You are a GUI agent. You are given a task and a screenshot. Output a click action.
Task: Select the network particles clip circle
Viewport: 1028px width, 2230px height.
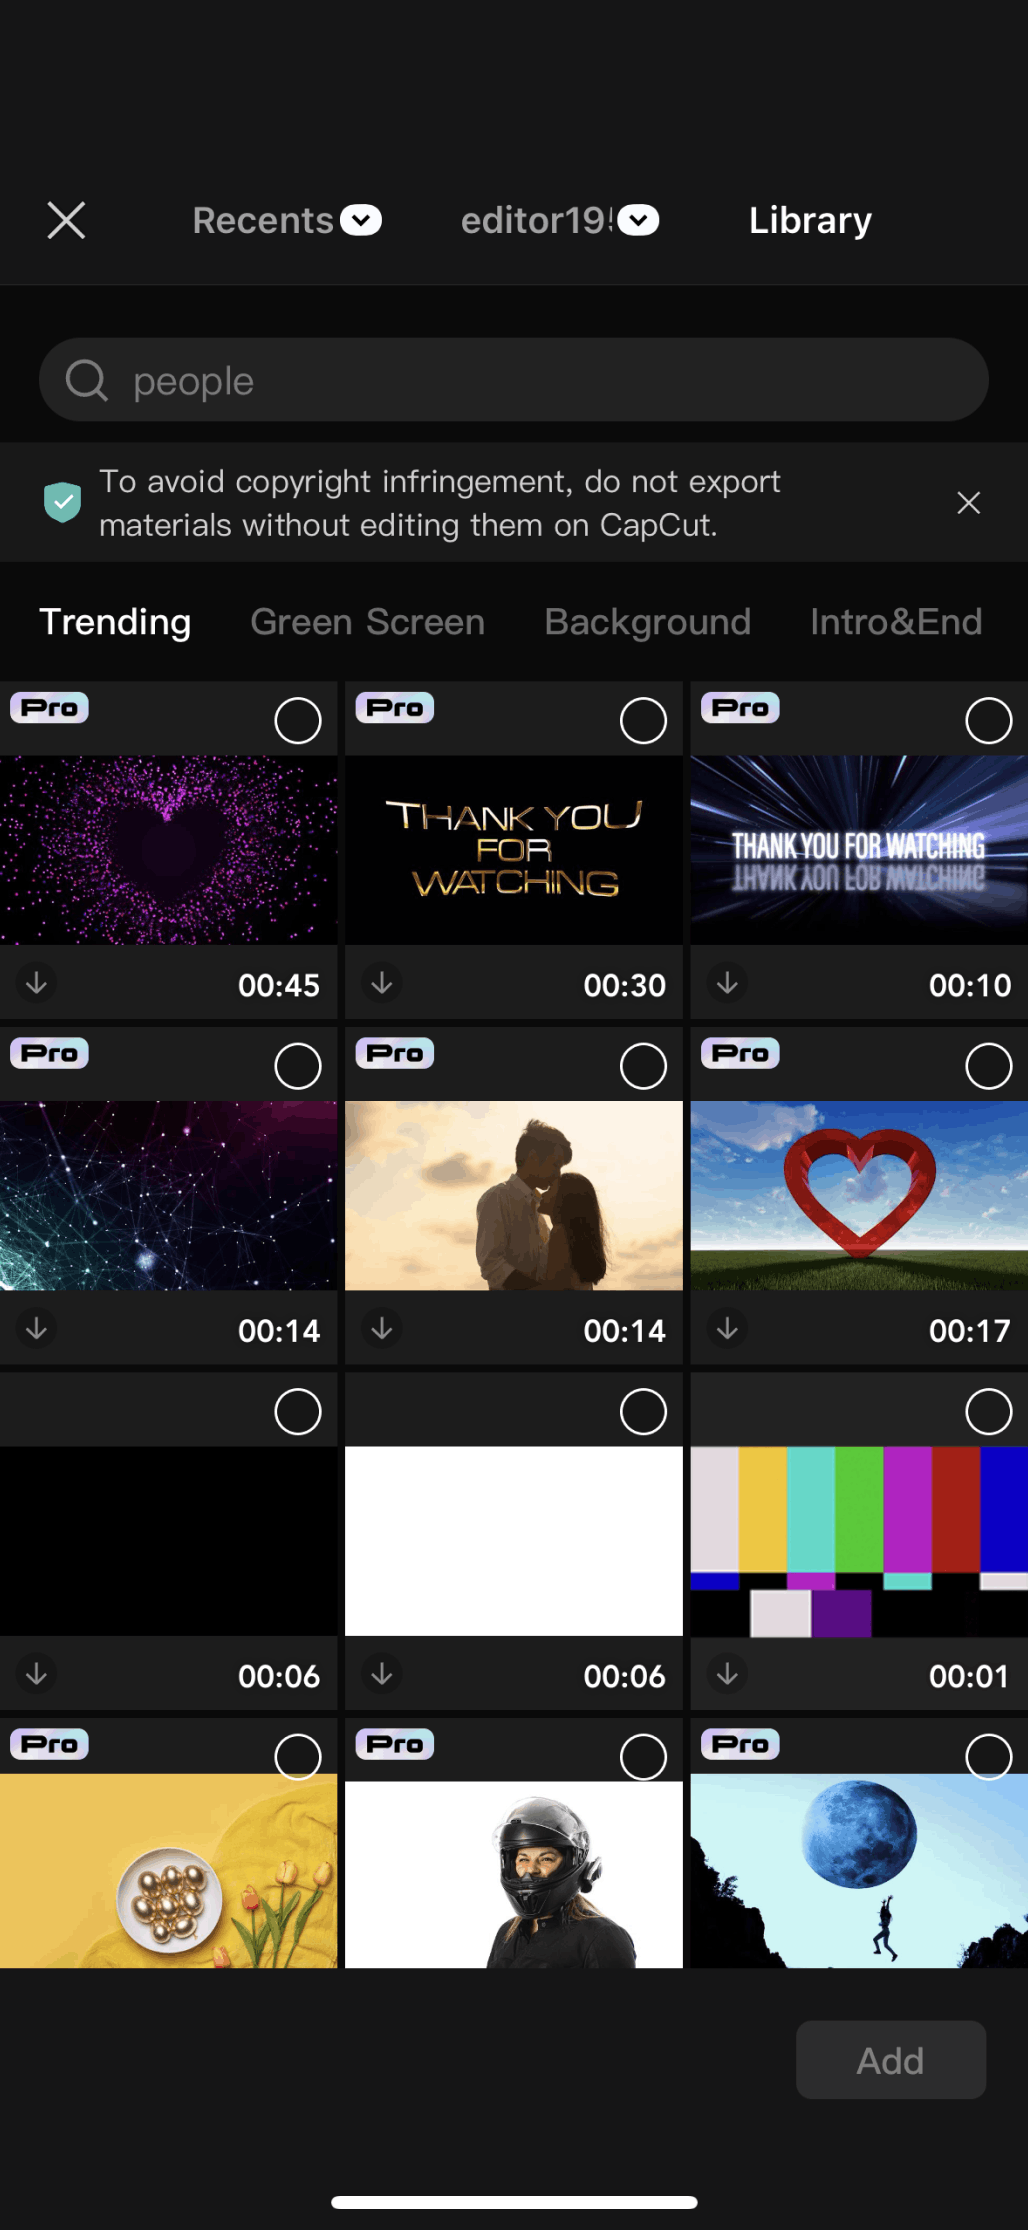tap(298, 1066)
